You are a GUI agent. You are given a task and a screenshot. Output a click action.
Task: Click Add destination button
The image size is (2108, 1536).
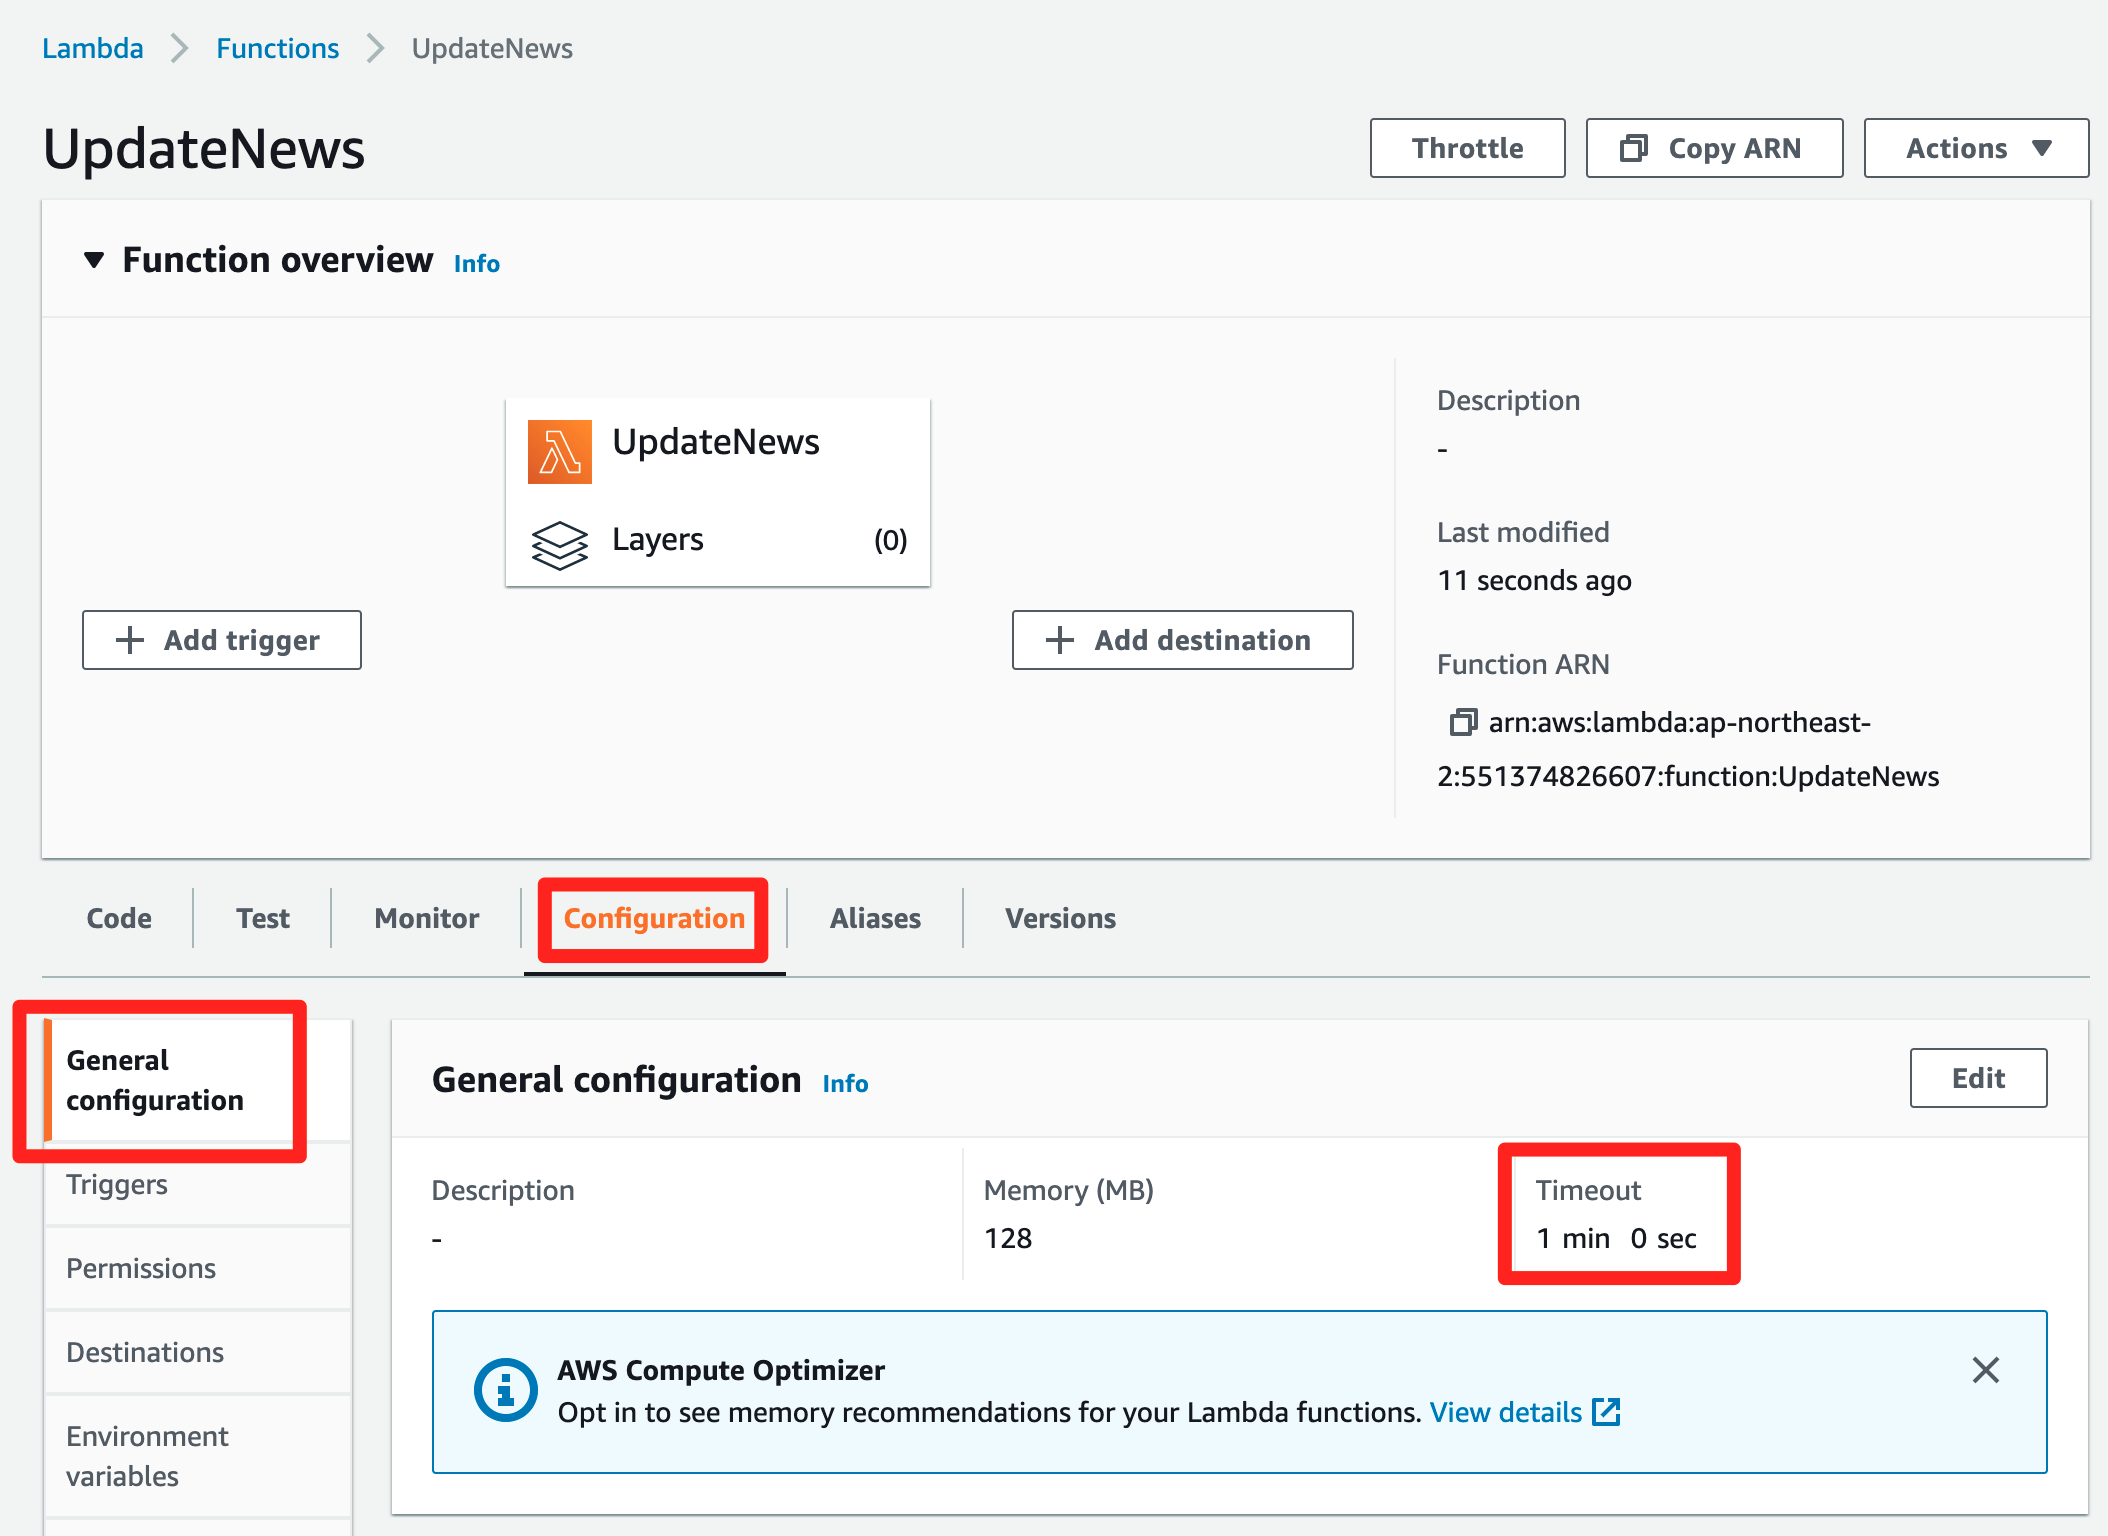tap(1182, 640)
